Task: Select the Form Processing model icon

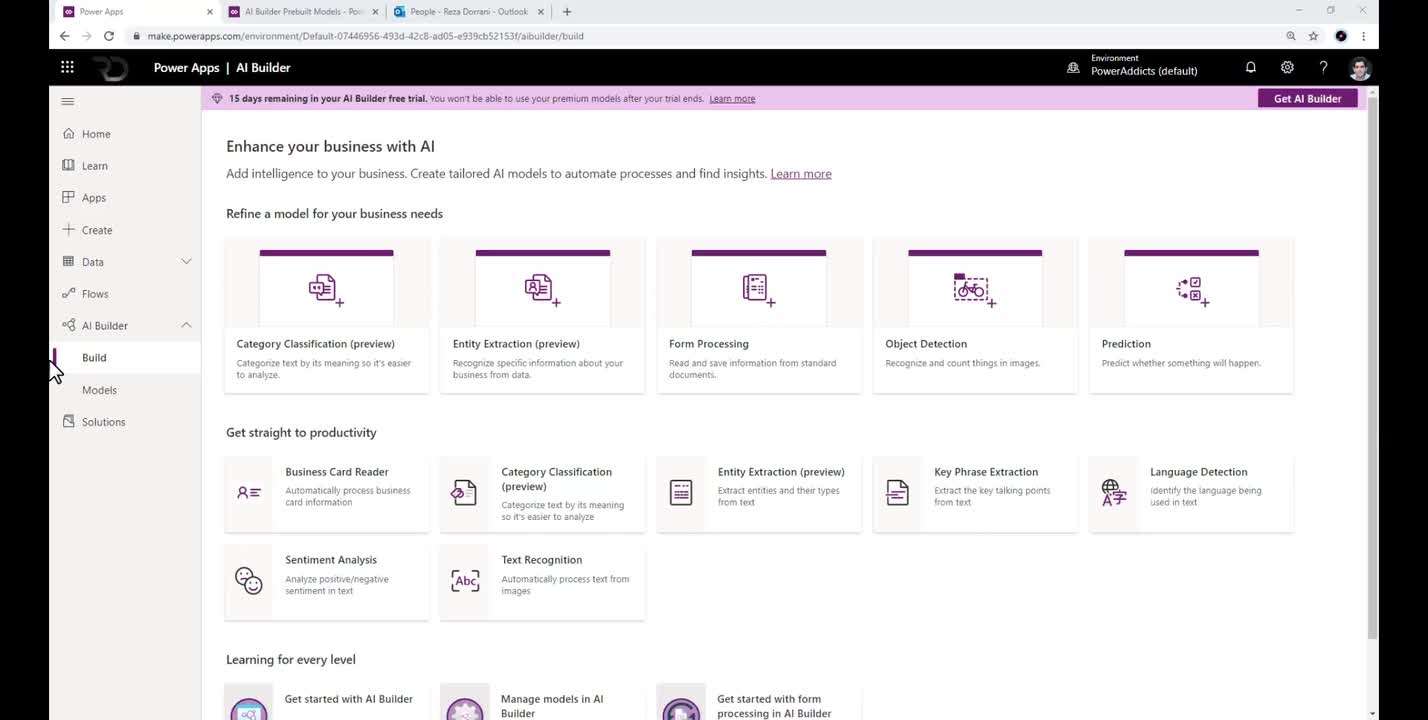Action: 758,290
